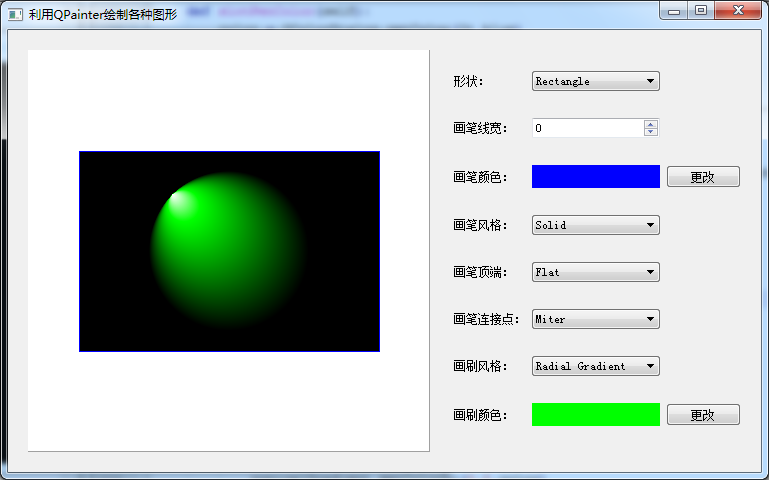
Task: Click the 画刷颜色: label
Action: pyautogui.click(x=480, y=415)
